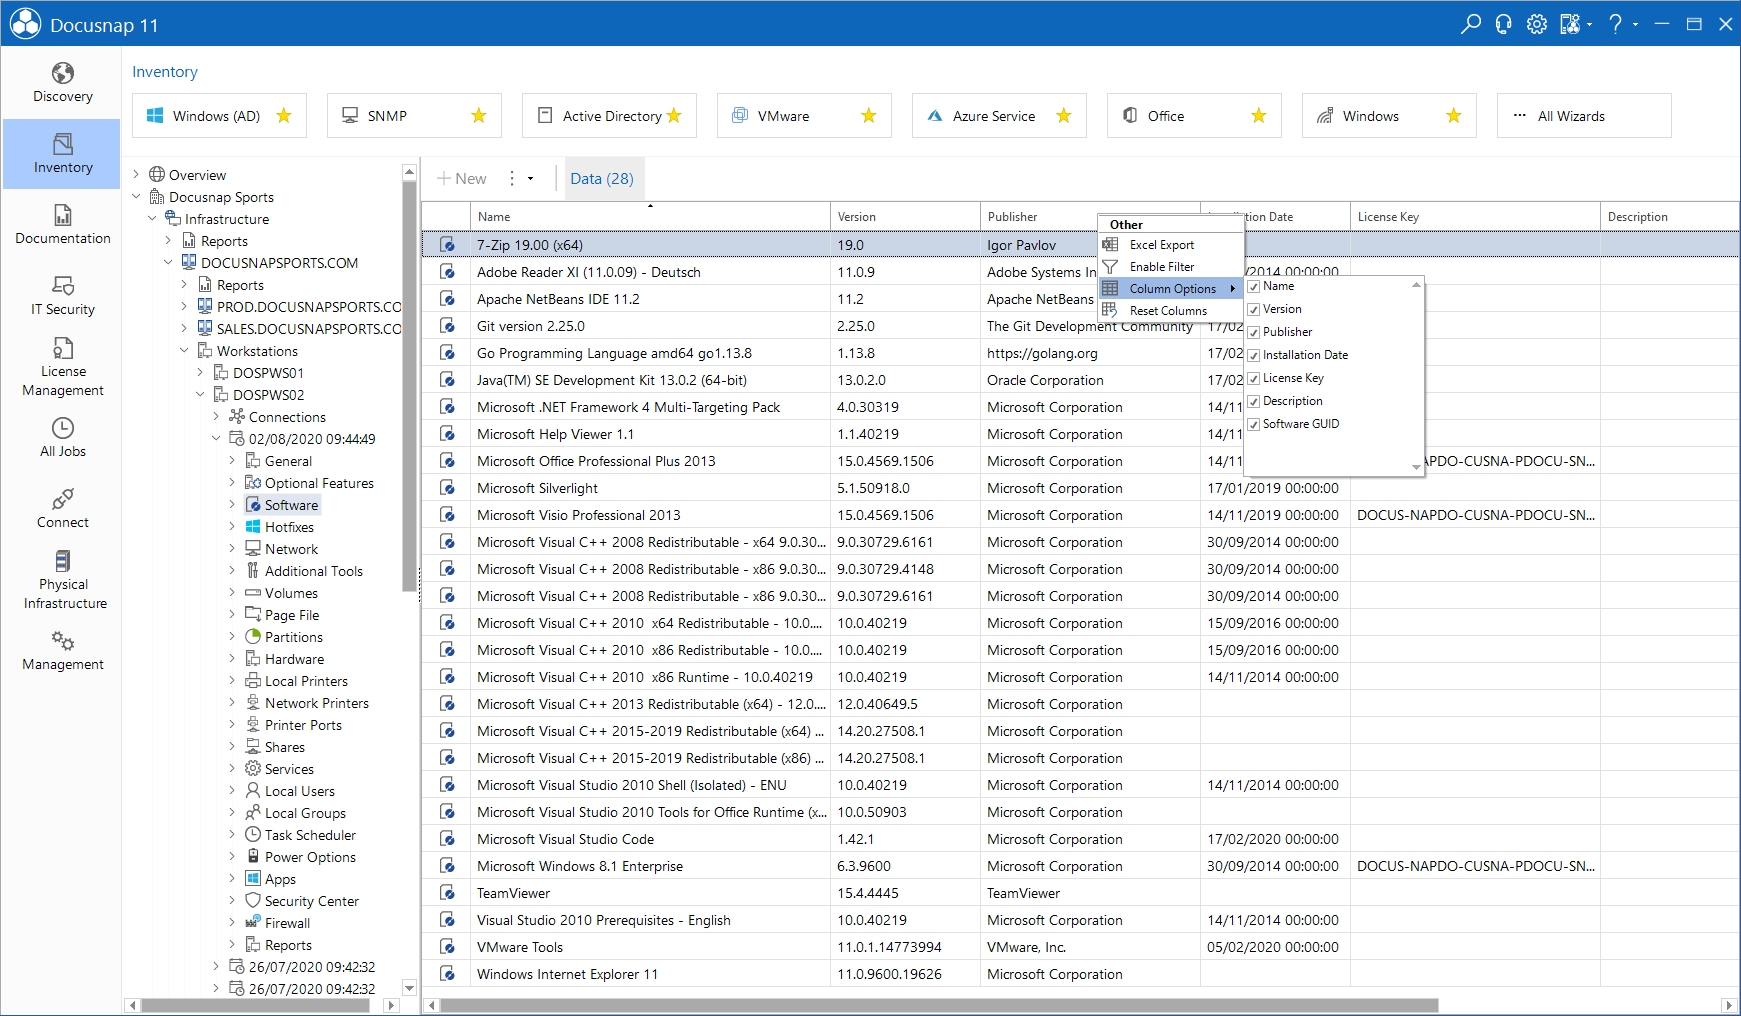The width and height of the screenshot is (1741, 1016).
Task: Choose Enable Filter from context menu
Action: tap(1171, 267)
